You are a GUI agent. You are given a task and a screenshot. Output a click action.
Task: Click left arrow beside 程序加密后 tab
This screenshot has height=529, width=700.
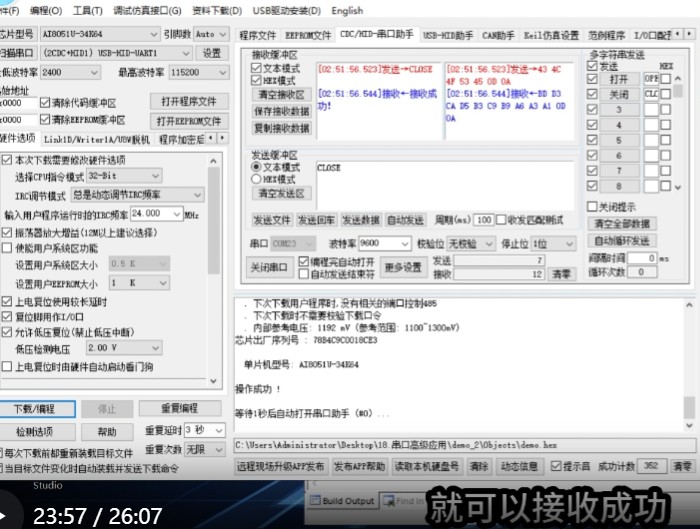click(x=211, y=138)
